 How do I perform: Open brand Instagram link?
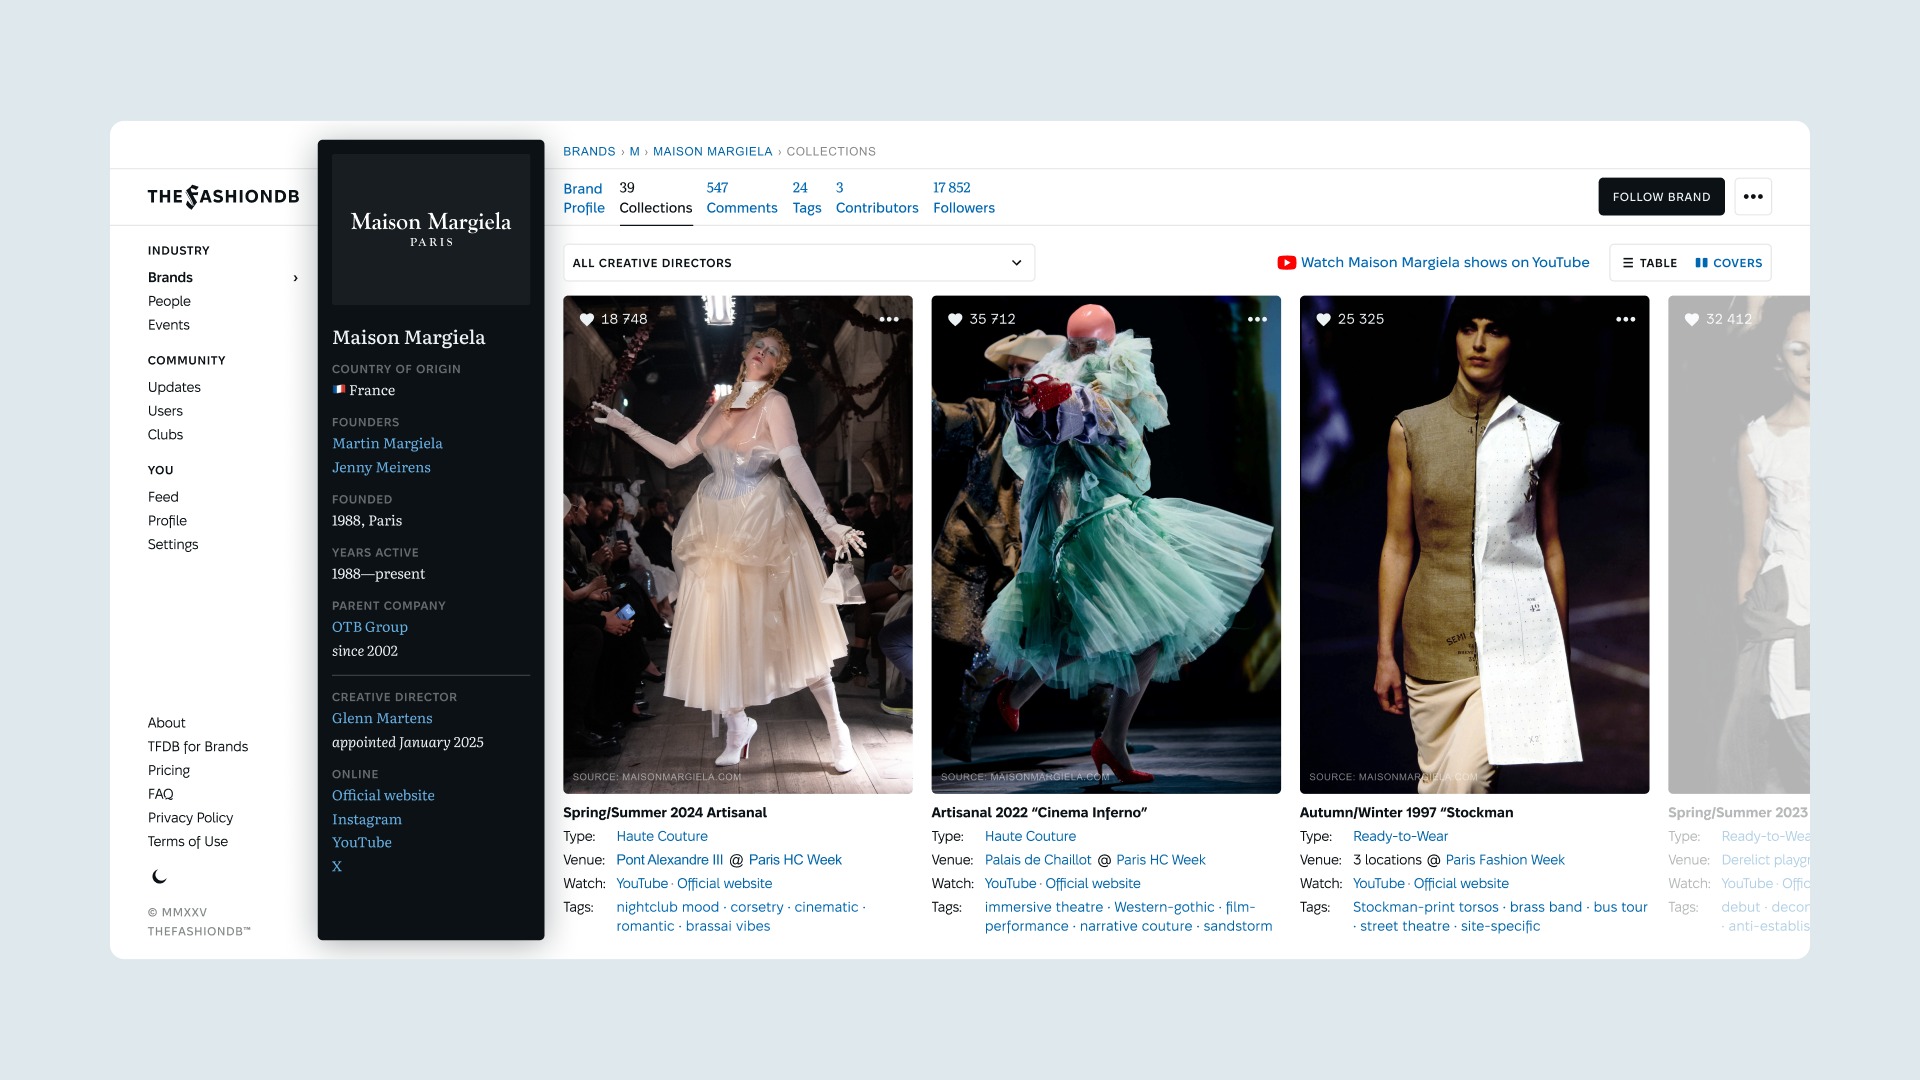coord(367,819)
